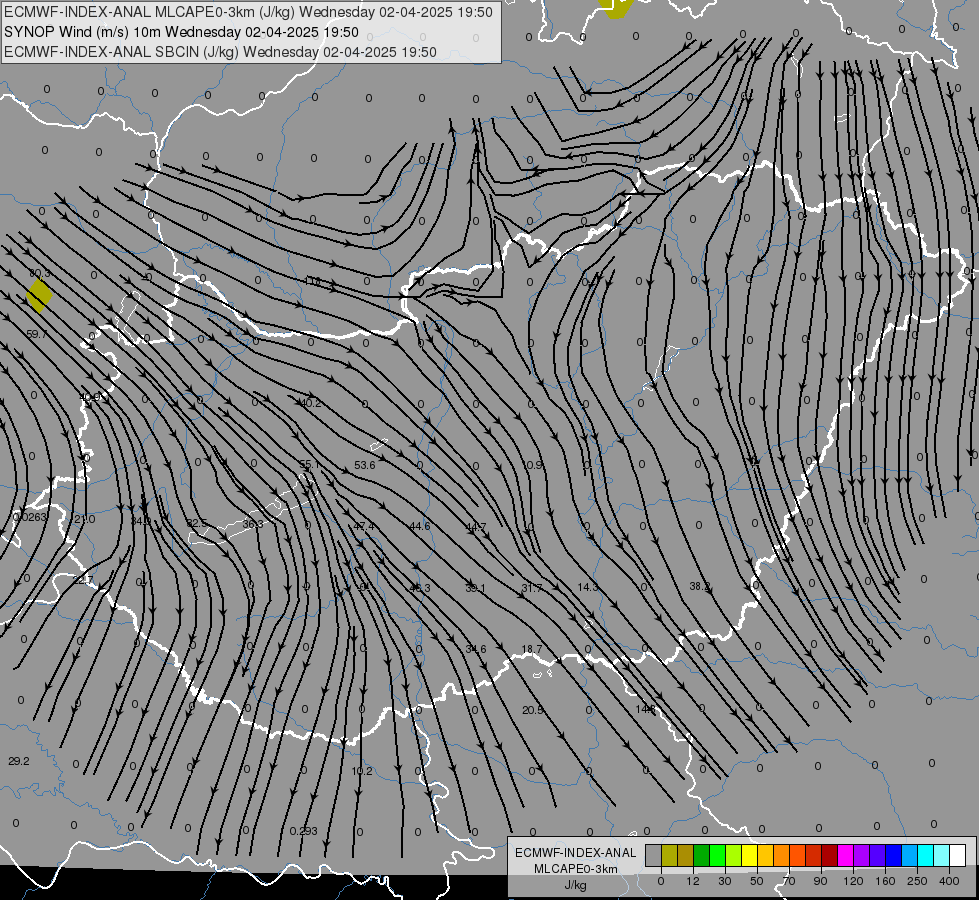Viewport: 979px width, 900px height.
Task: Click the MLCAPE0-3km title line at top
Action: click(x=248, y=12)
